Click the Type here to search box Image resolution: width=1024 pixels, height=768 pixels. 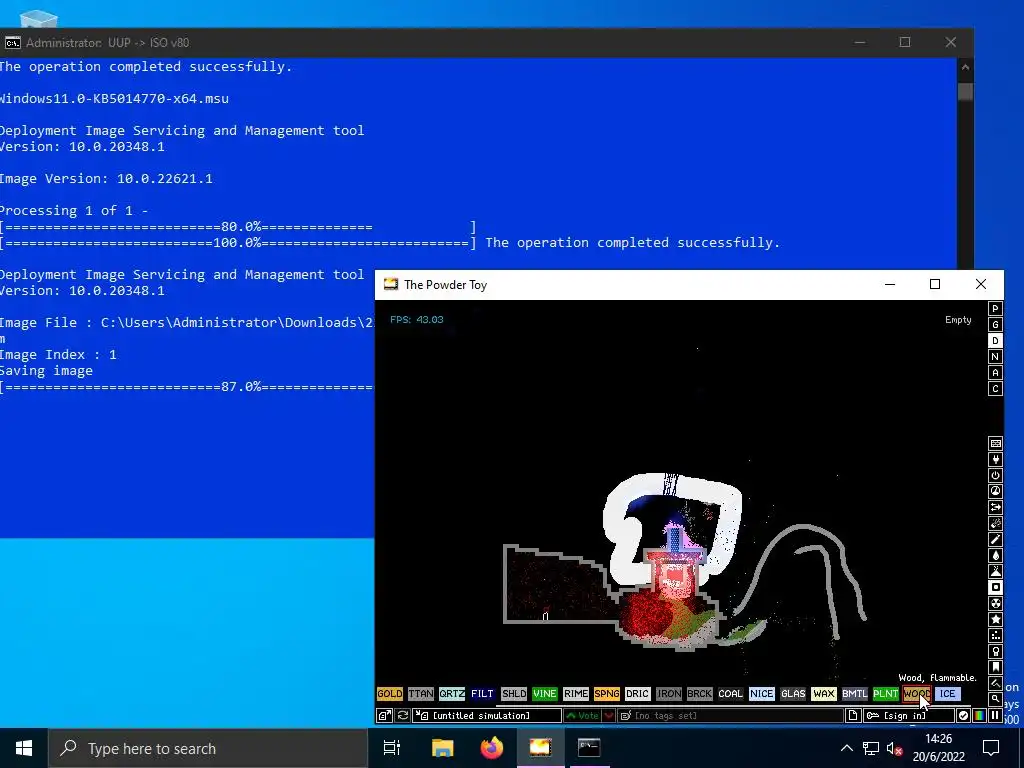tap(208, 748)
